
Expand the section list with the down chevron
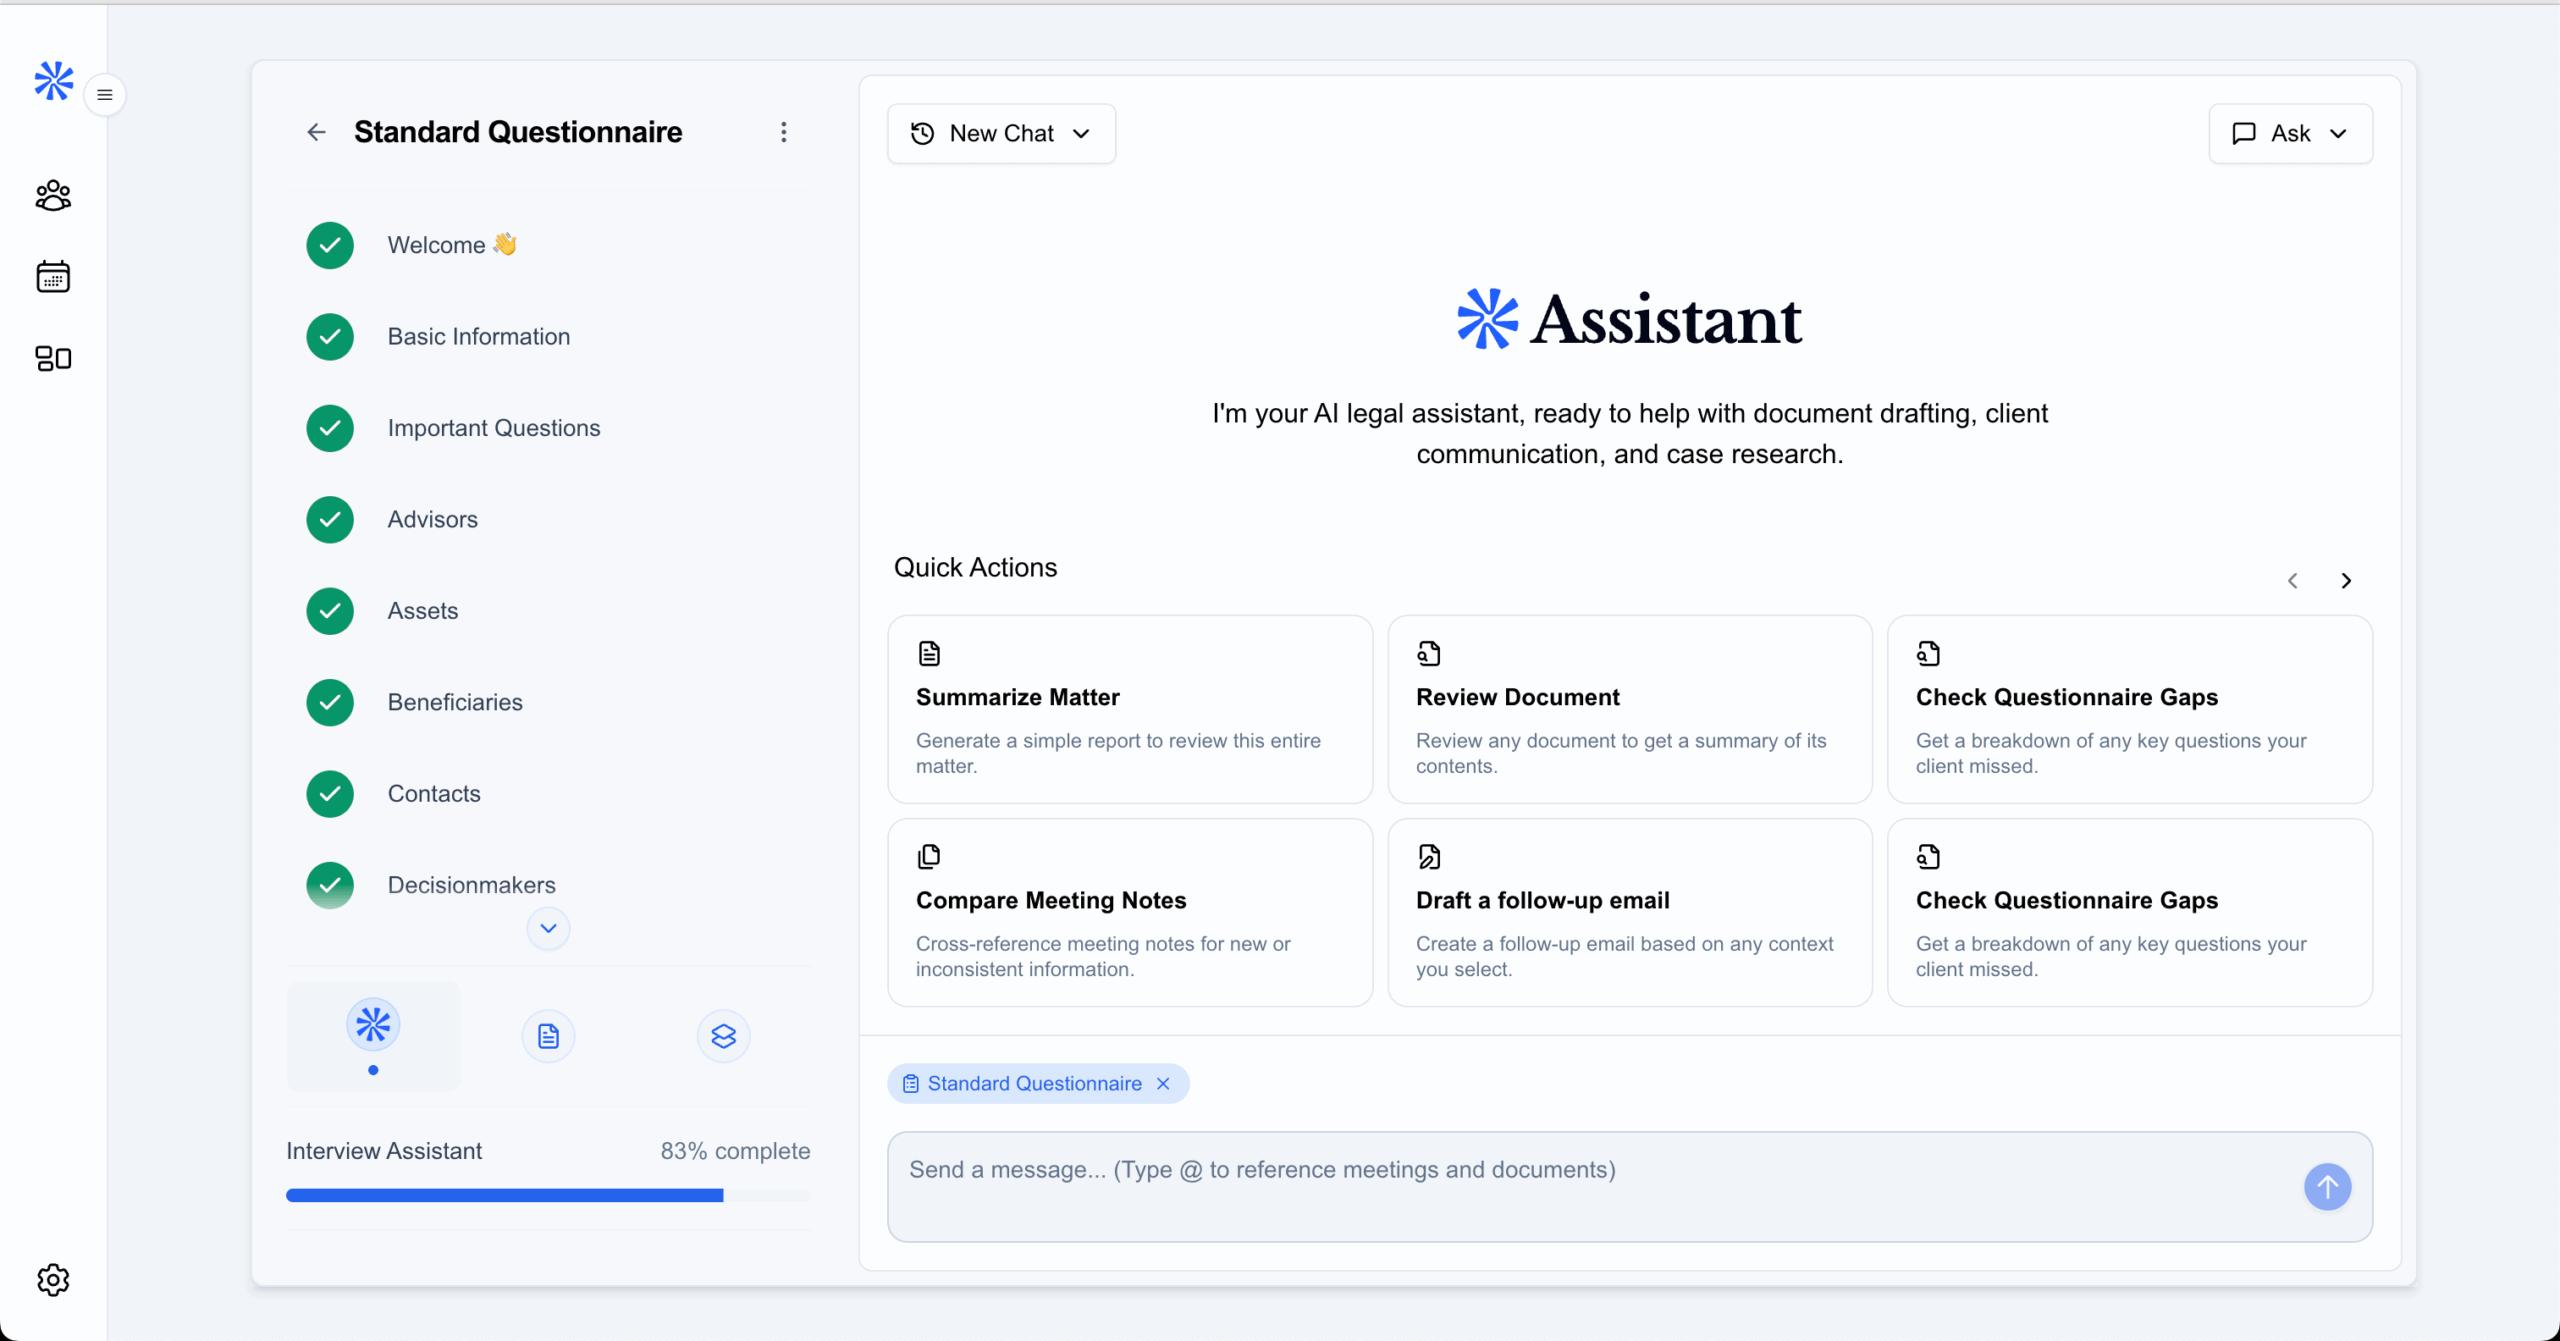pos(548,928)
